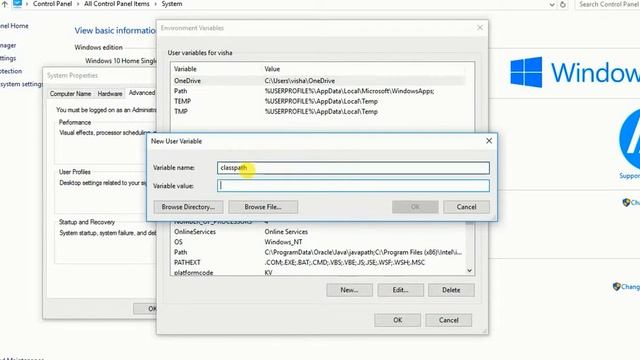
Task: Confirm Environment Variables with OK
Action: point(398,320)
